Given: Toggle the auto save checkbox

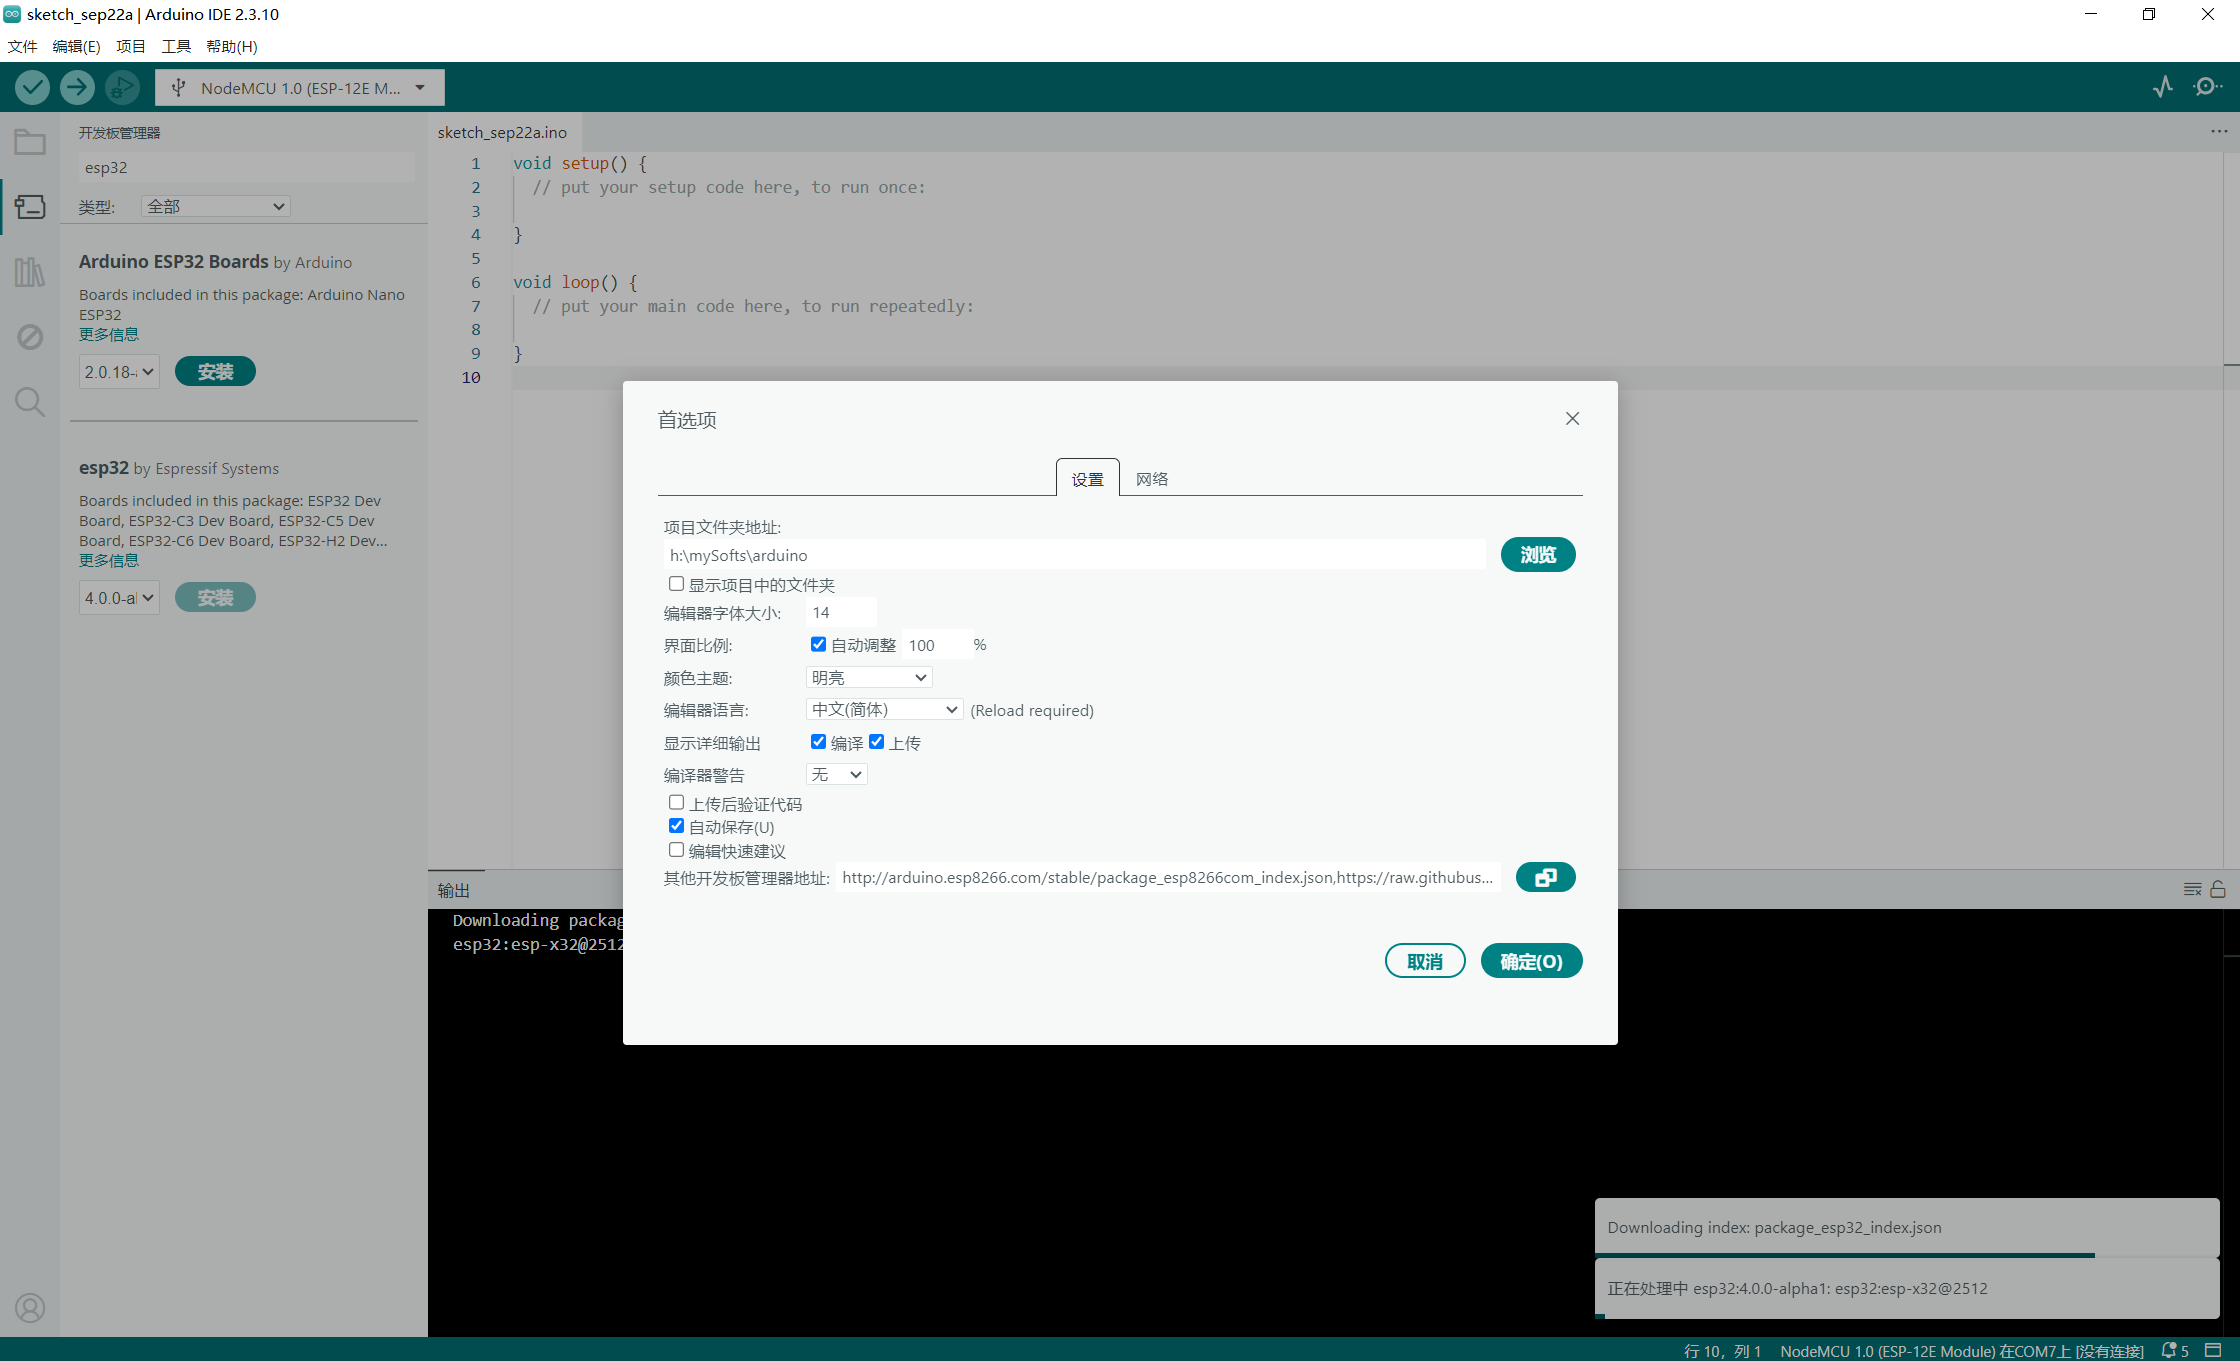Looking at the screenshot, I should (677, 826).
